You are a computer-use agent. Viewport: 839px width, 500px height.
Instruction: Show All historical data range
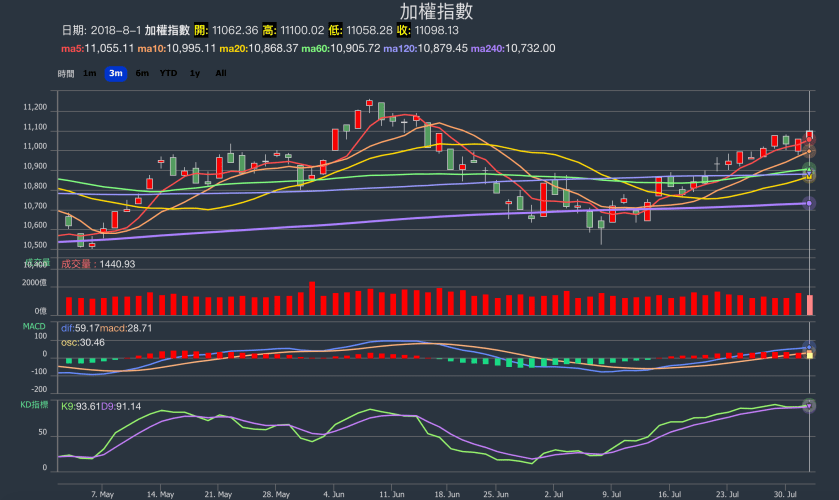click(220, 73)
